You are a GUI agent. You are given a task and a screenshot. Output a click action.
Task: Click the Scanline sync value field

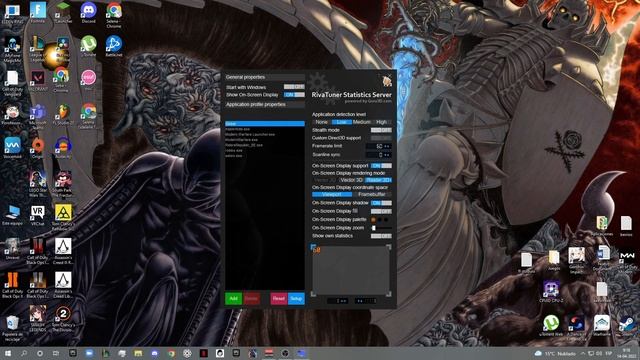pos(379,155)
